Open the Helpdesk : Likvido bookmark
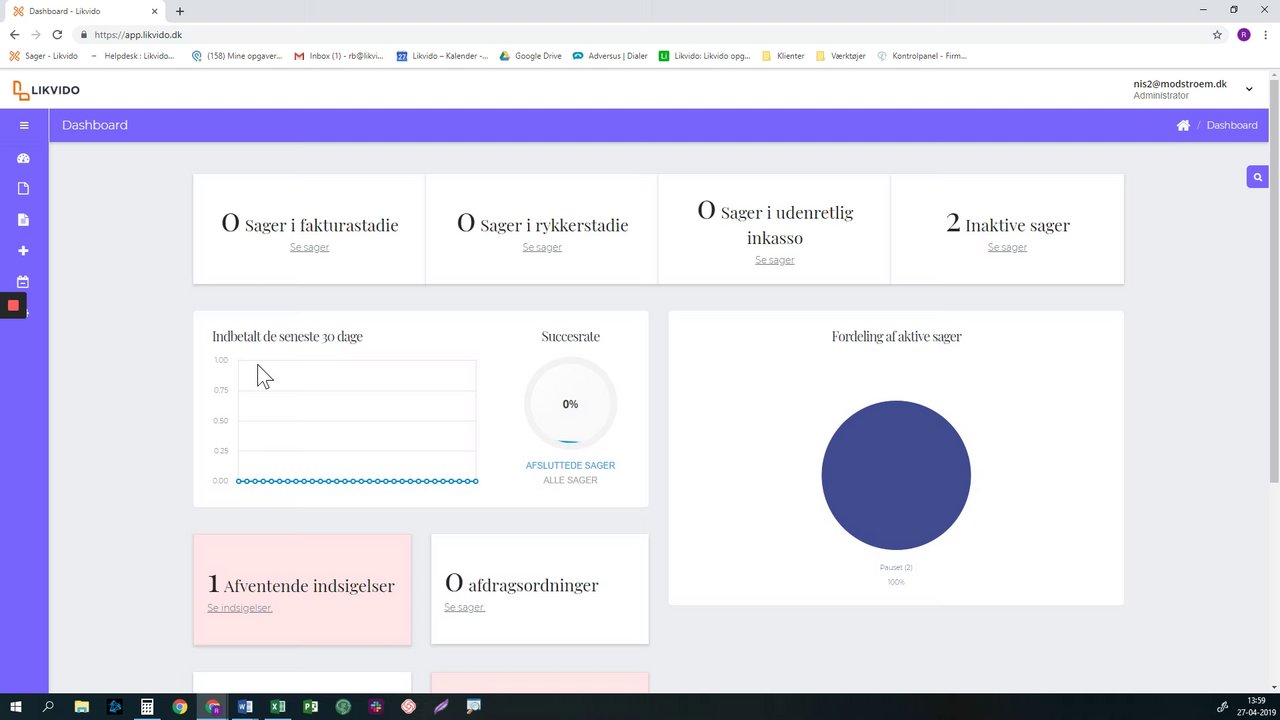The image size is (1280, 720). 132,56
